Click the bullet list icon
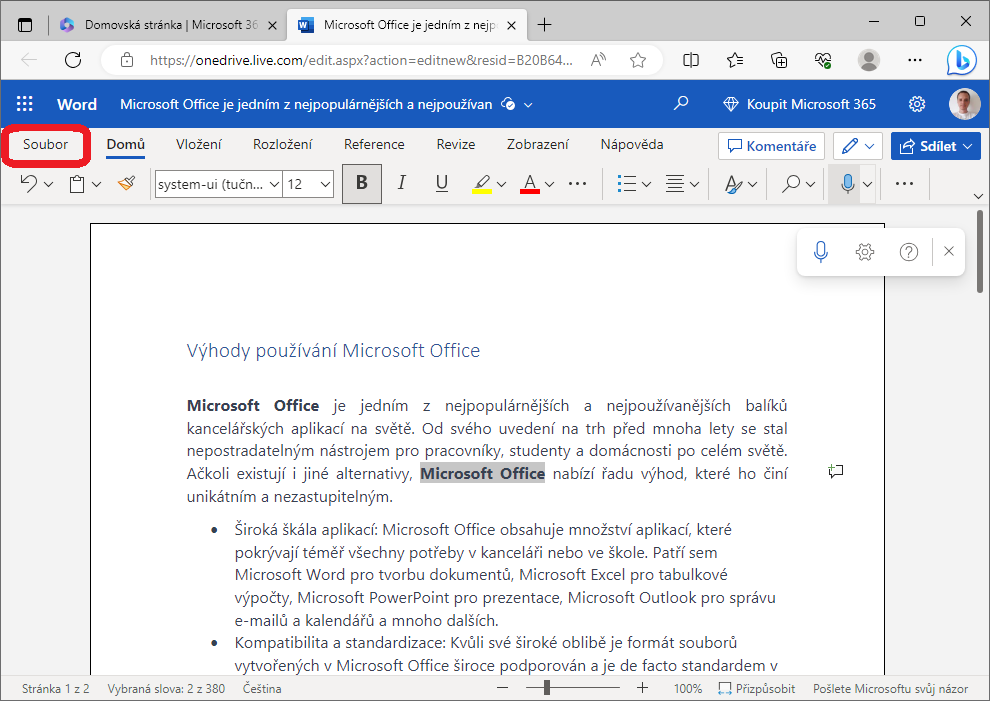 (x=626, y=184)
